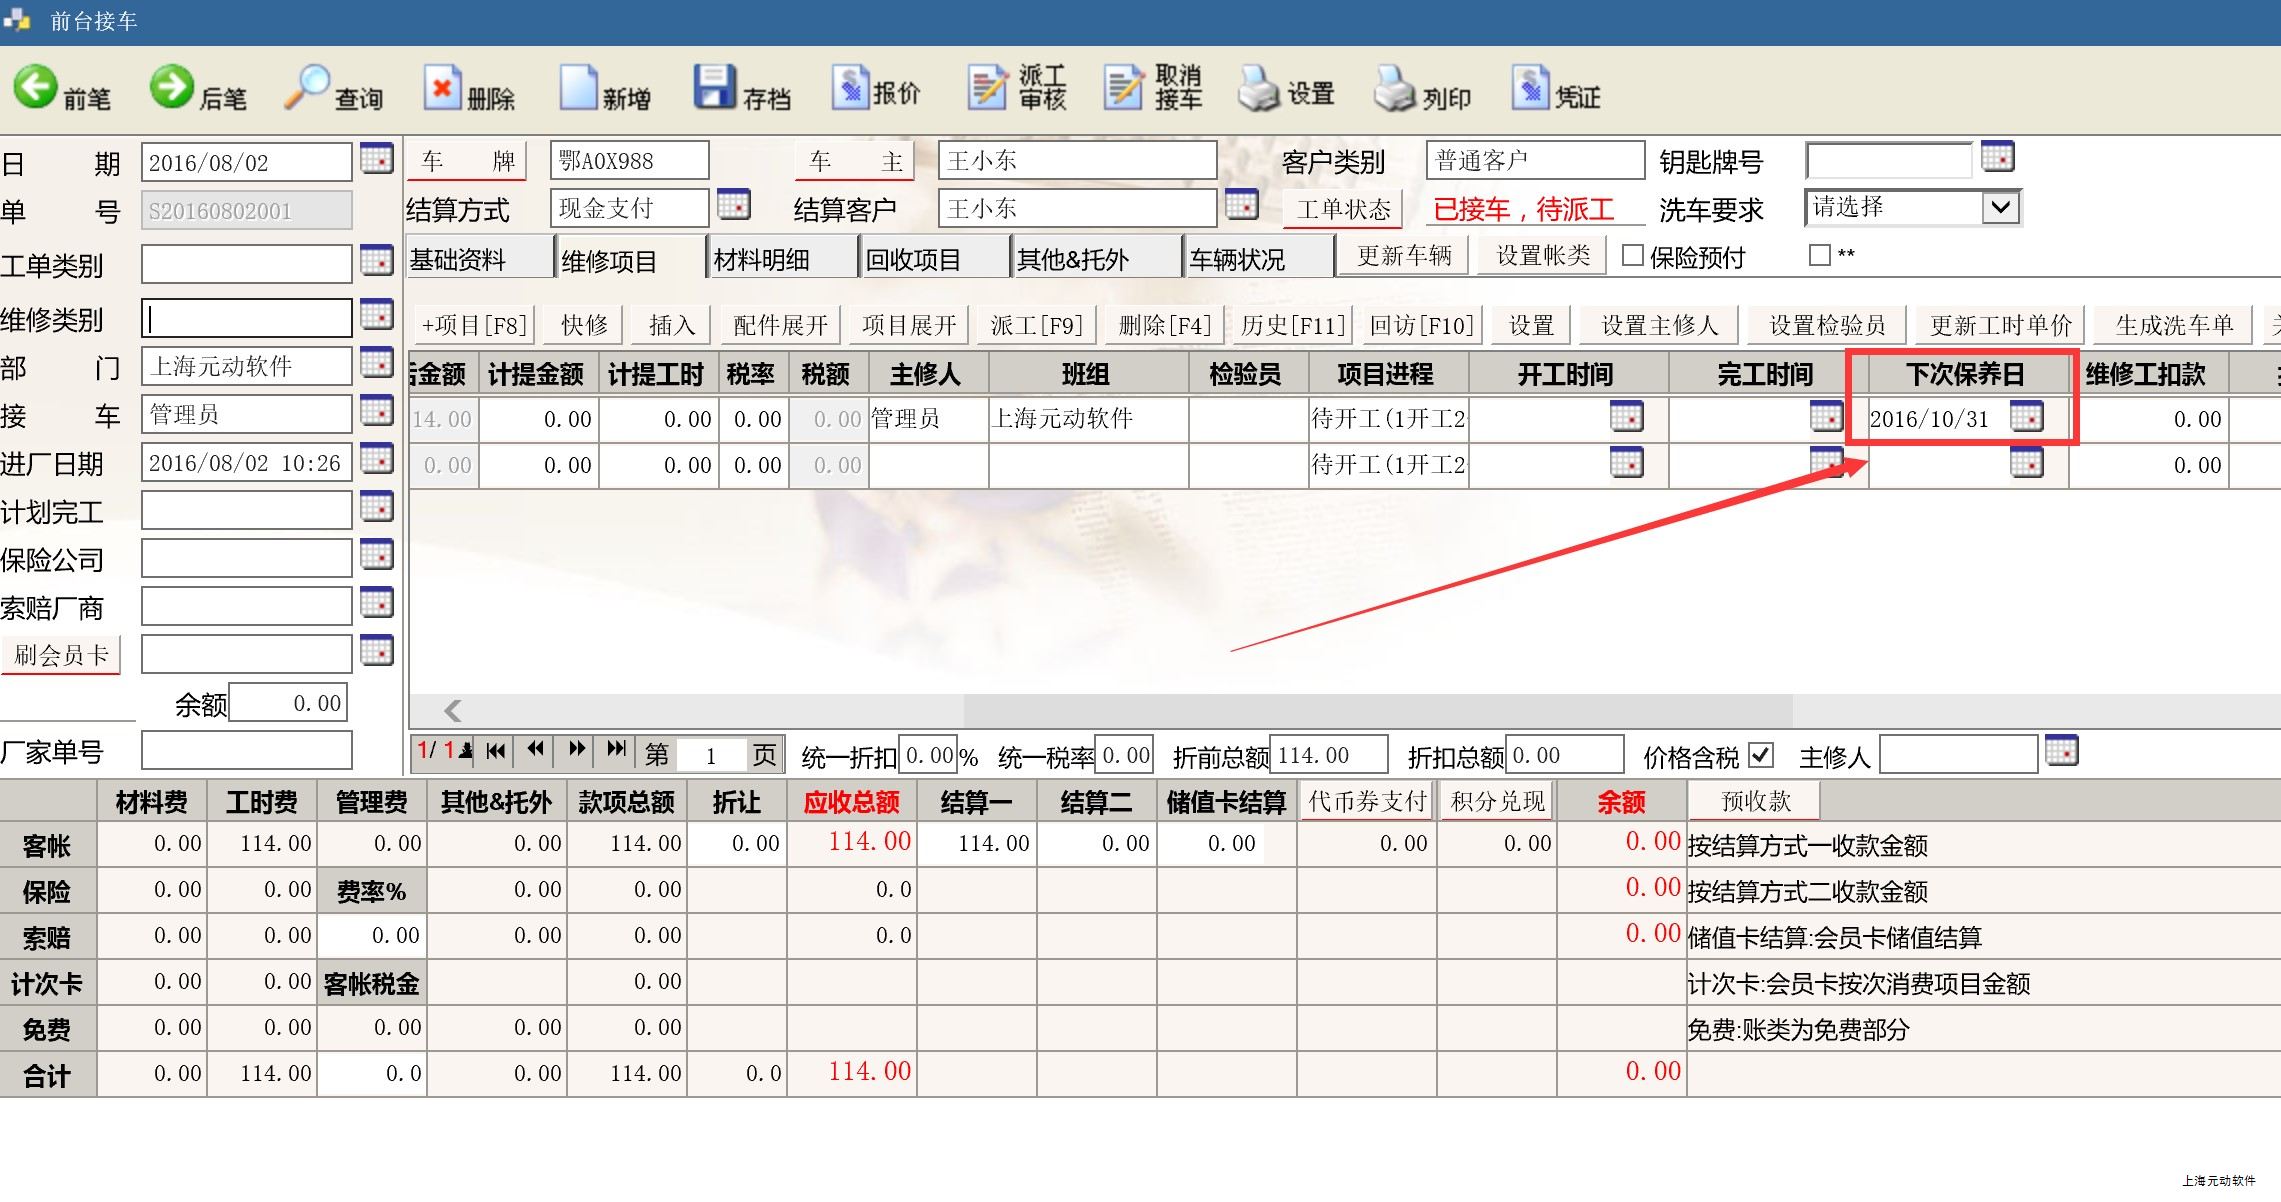
Task: Enable the 保险预付 checkbox
Action: pyautogui.click(x=1632, y=256)
